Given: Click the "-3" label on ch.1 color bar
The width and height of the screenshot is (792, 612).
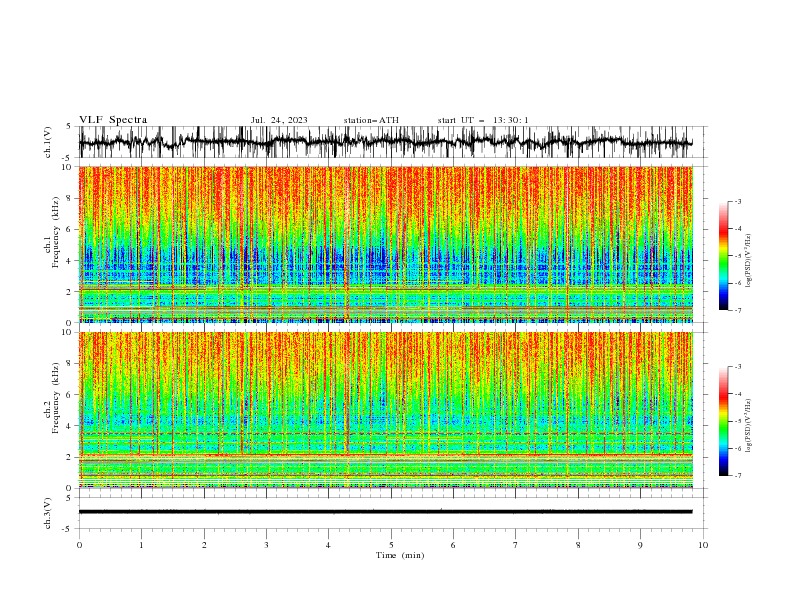Looking at the screenshot, I should coord(737,201).
